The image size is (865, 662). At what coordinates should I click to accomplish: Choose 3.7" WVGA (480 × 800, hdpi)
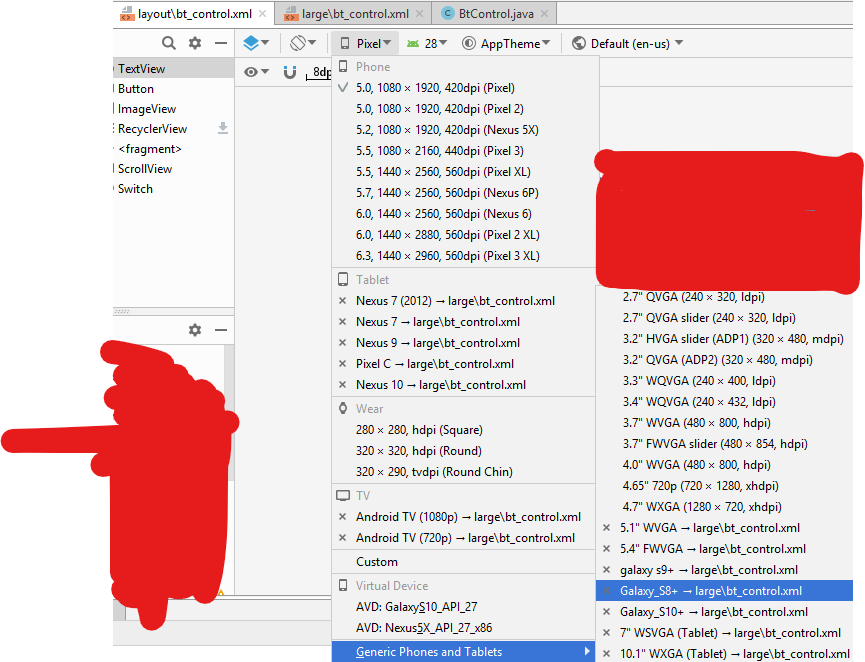(725, 423)
